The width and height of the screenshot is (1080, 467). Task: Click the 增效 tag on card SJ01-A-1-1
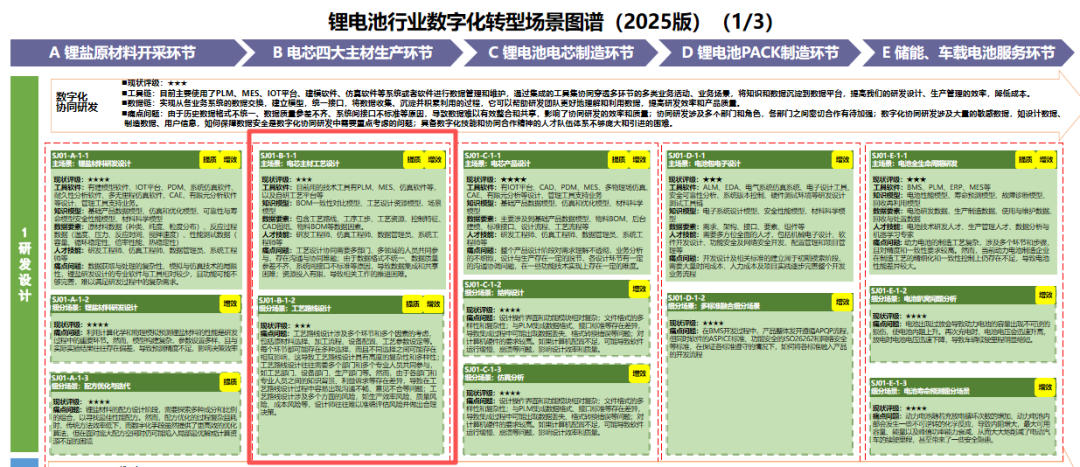pos(230,159)
